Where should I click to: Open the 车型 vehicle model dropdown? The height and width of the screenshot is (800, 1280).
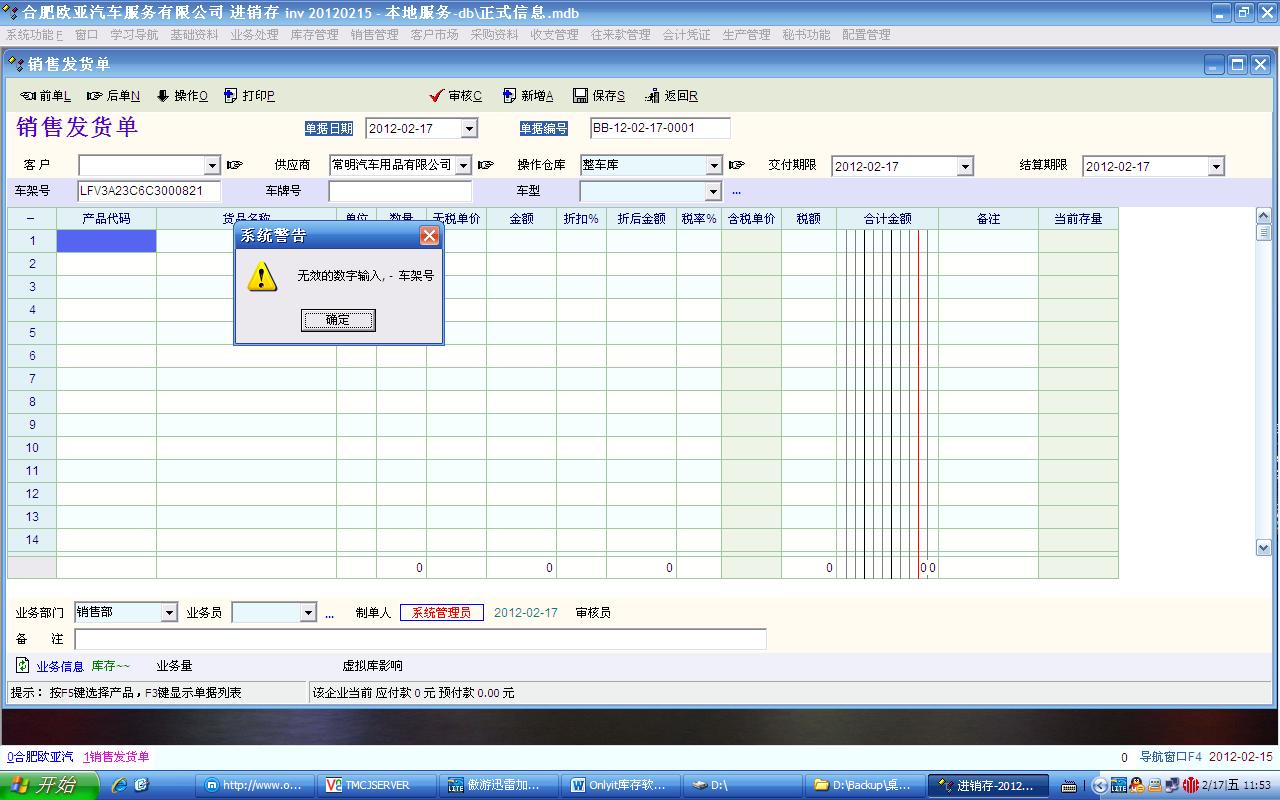click(713, 191)
